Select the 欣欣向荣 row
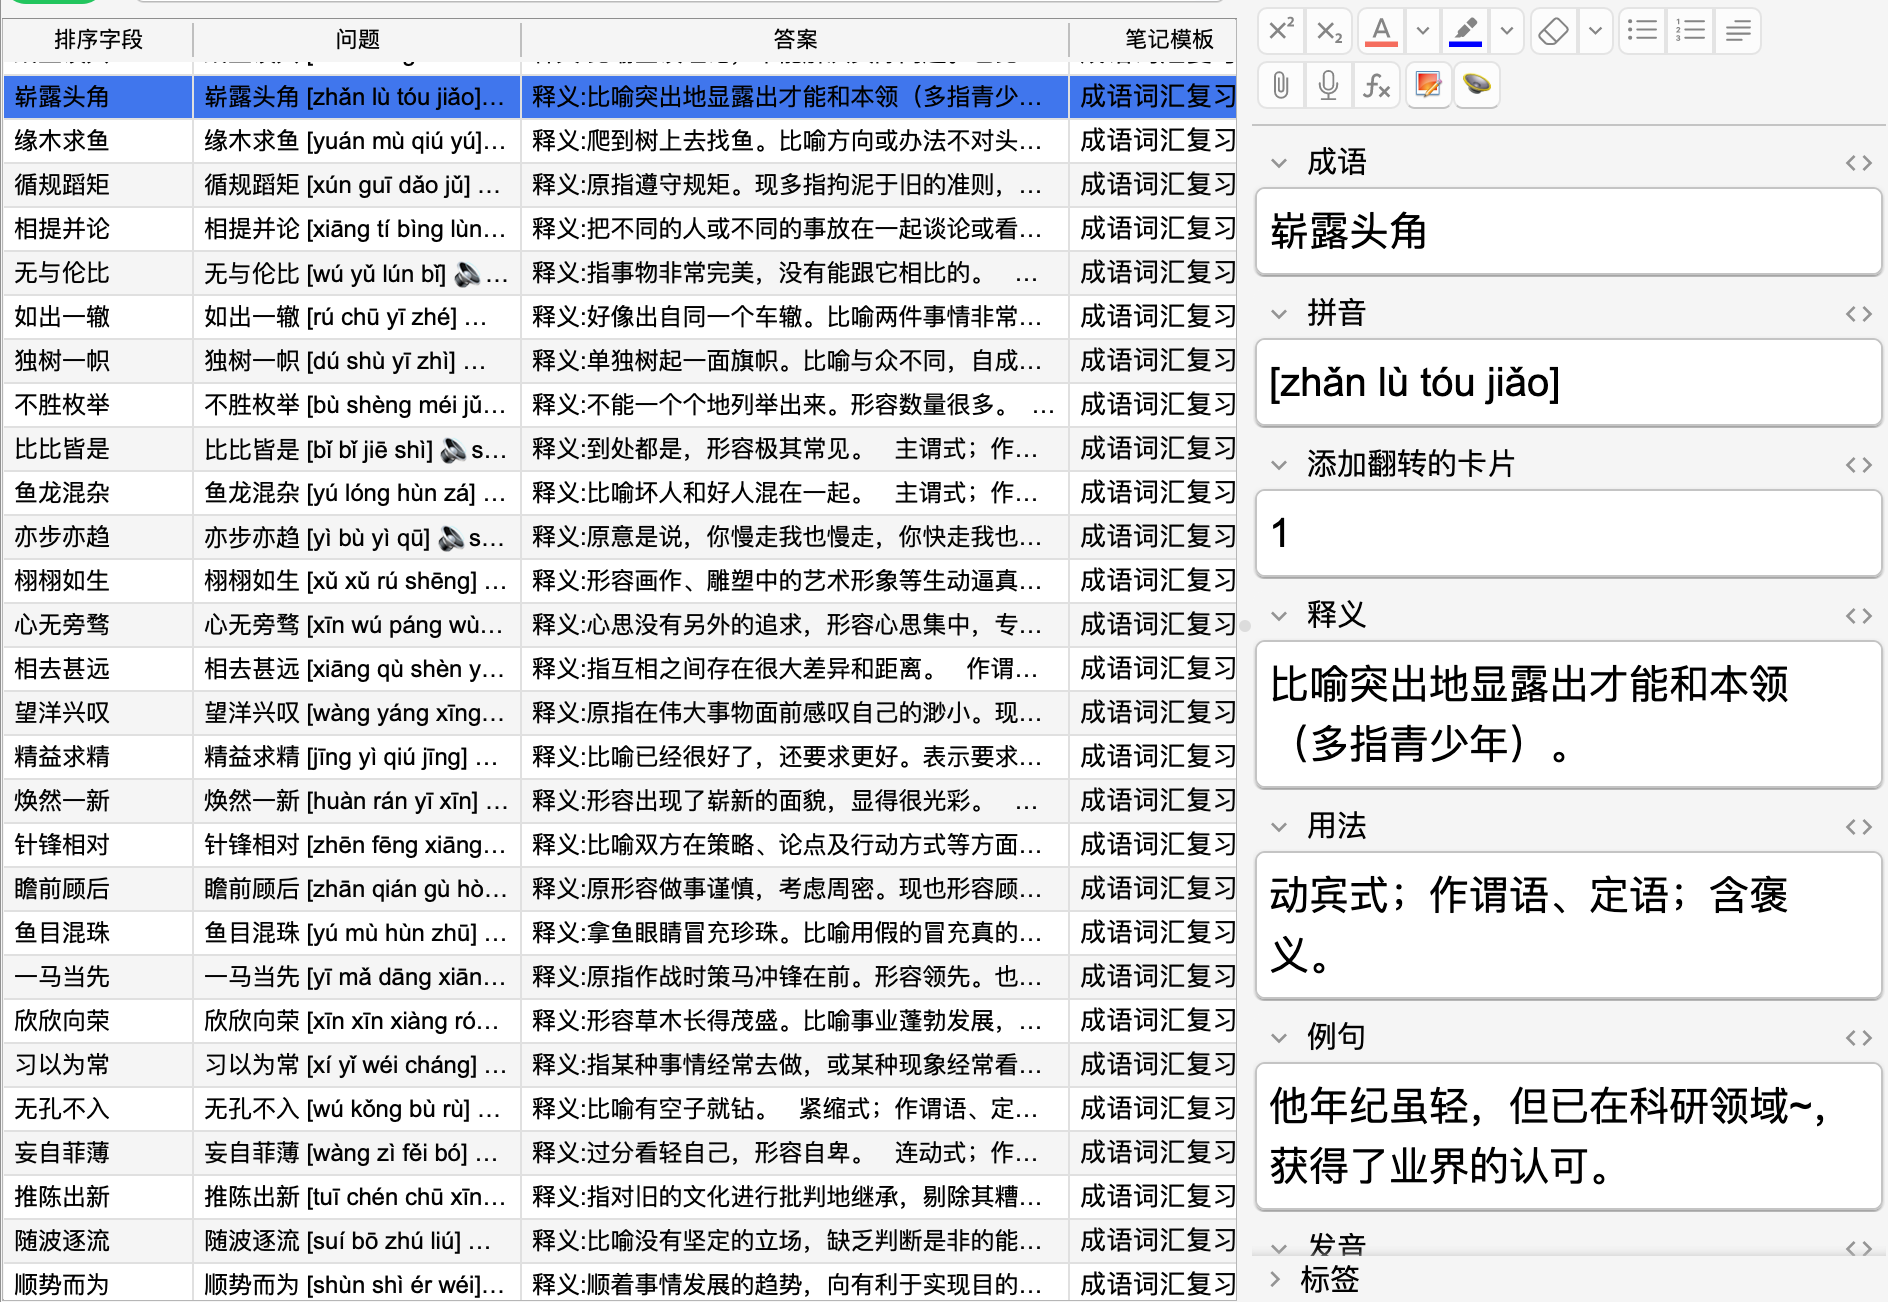Viewport: 1888px width, 1302px height. click(x=620, y=1021)
